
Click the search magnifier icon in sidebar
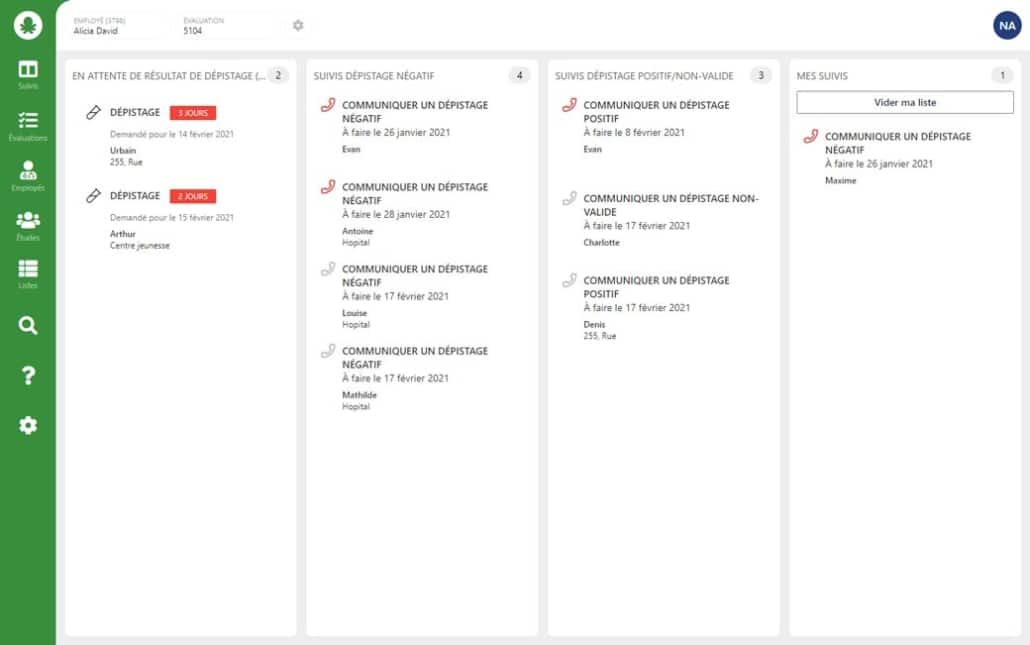[28, 325]
